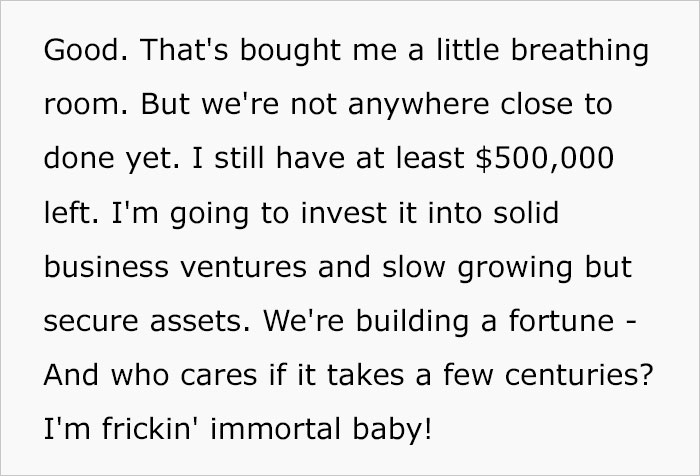
Task: Click the word "ventures"
Action: coord(243,270)
